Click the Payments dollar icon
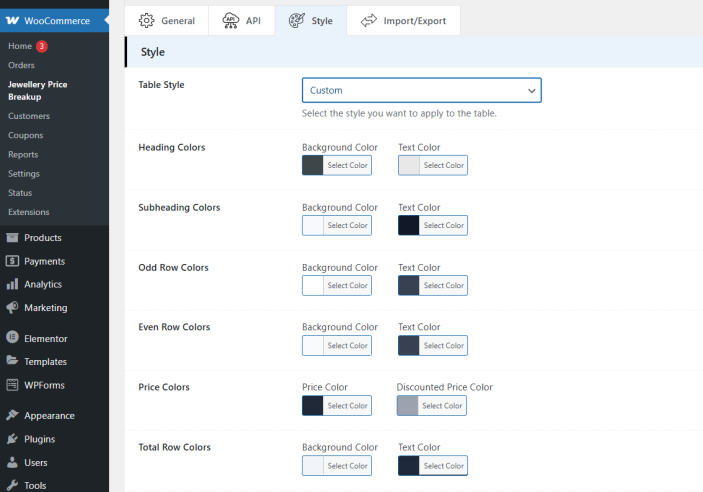703x492 pixels. [12, 261]
